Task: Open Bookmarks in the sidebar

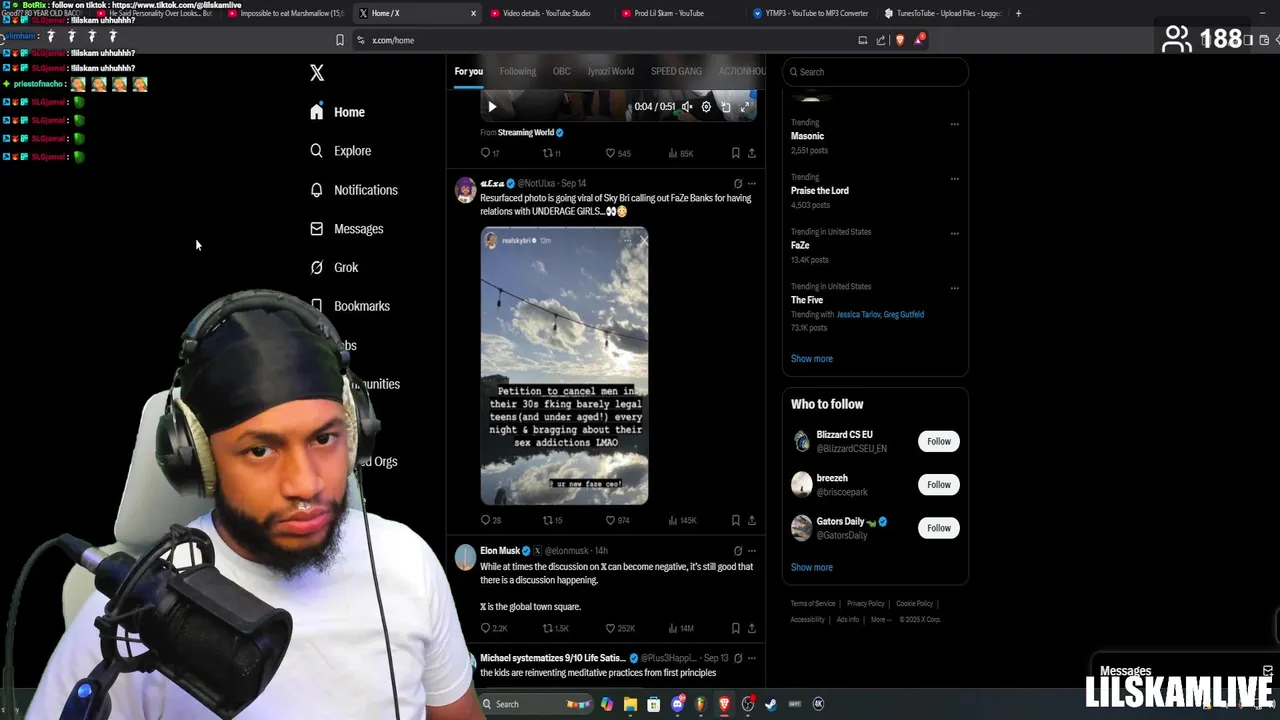Action: point(349,306)
